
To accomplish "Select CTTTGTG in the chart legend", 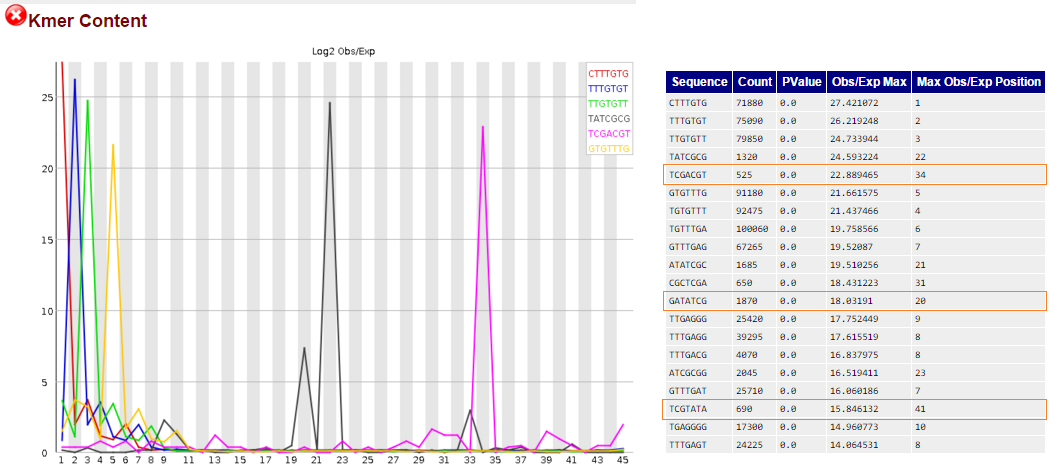I will (608, 73).
